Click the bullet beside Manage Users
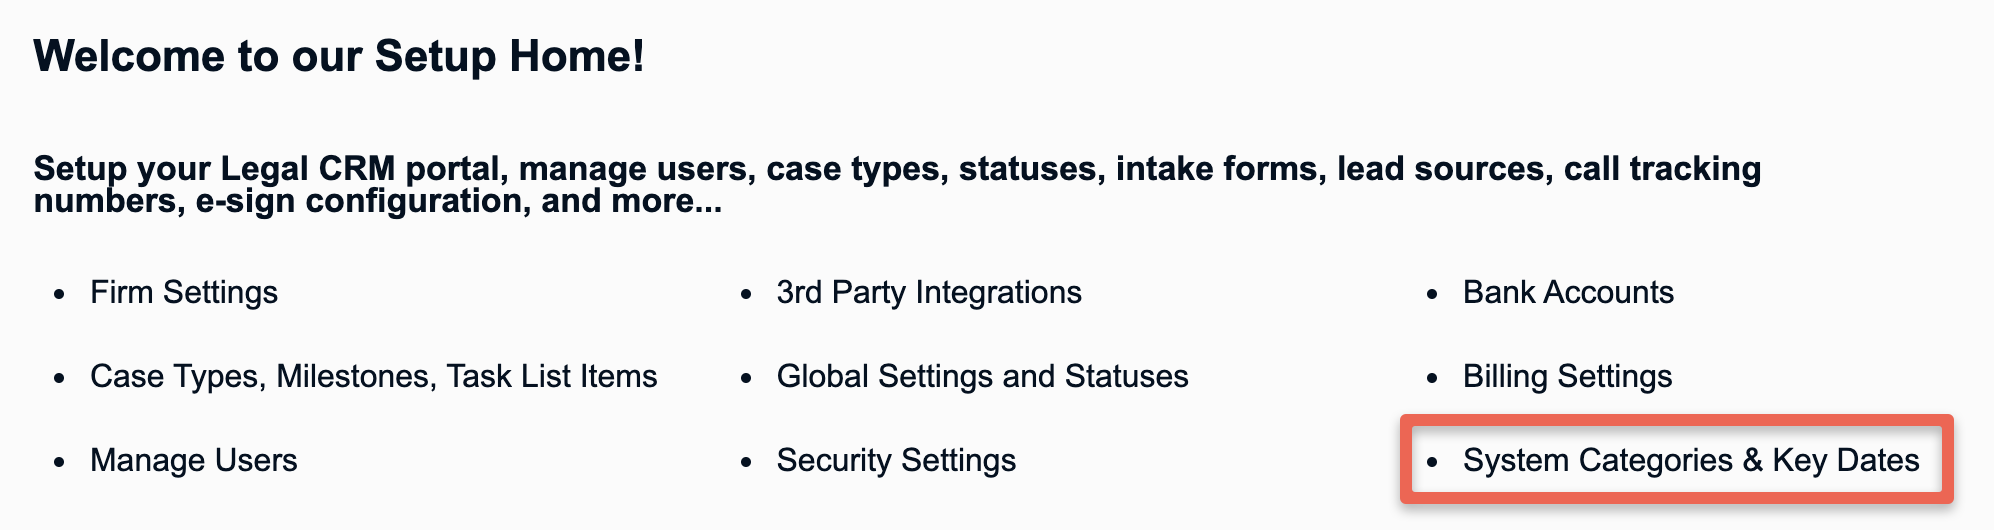Screen dimensions: 1994x530 [x=60, y=463]
